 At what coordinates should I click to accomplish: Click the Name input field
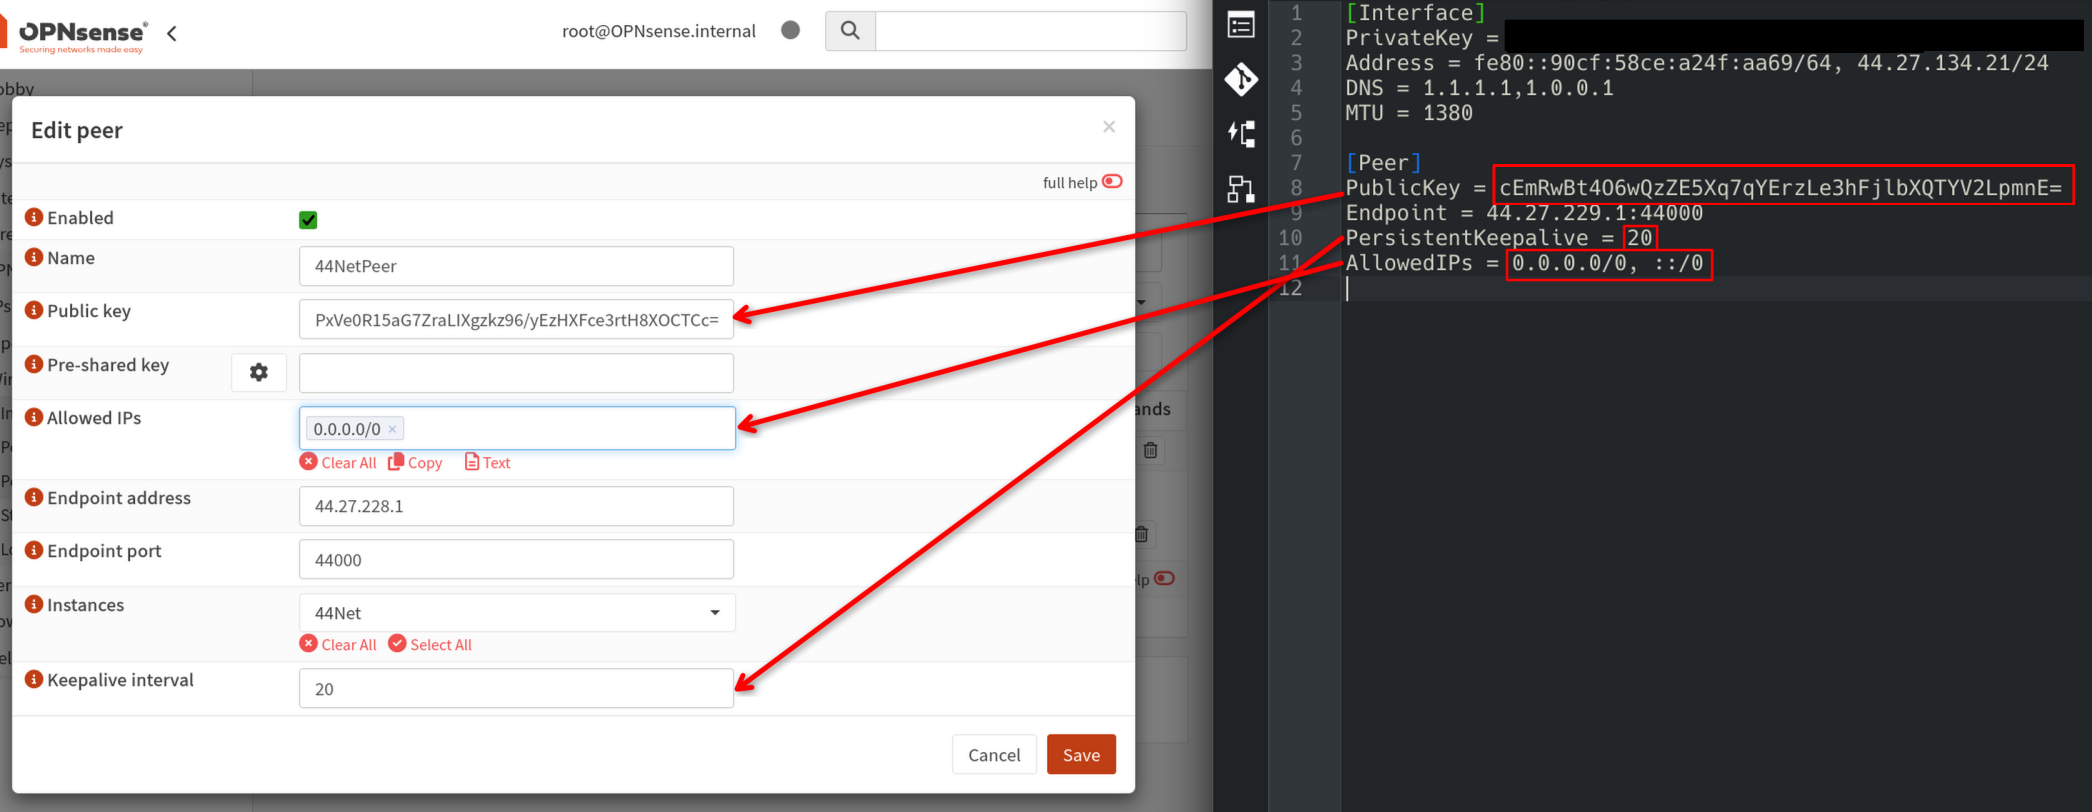coord(516,266)
